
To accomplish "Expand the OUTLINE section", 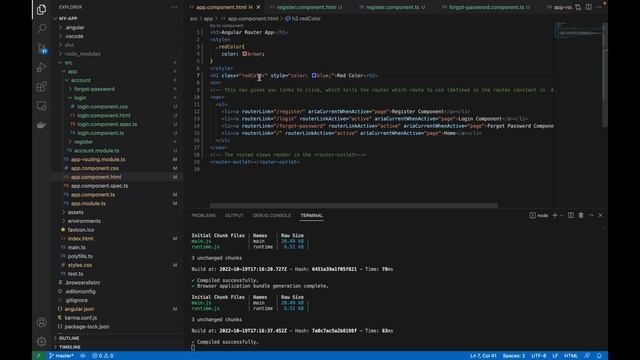I will 69,338.
